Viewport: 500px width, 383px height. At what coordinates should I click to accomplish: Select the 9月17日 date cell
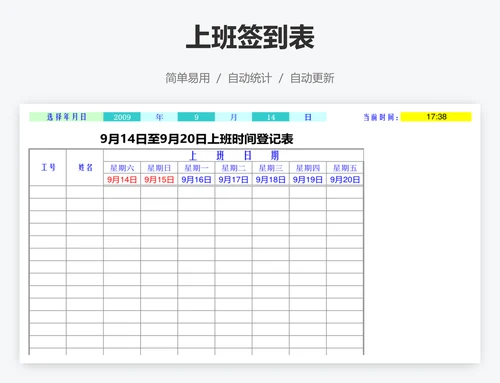pyautogui.click(x=233, y=180)
